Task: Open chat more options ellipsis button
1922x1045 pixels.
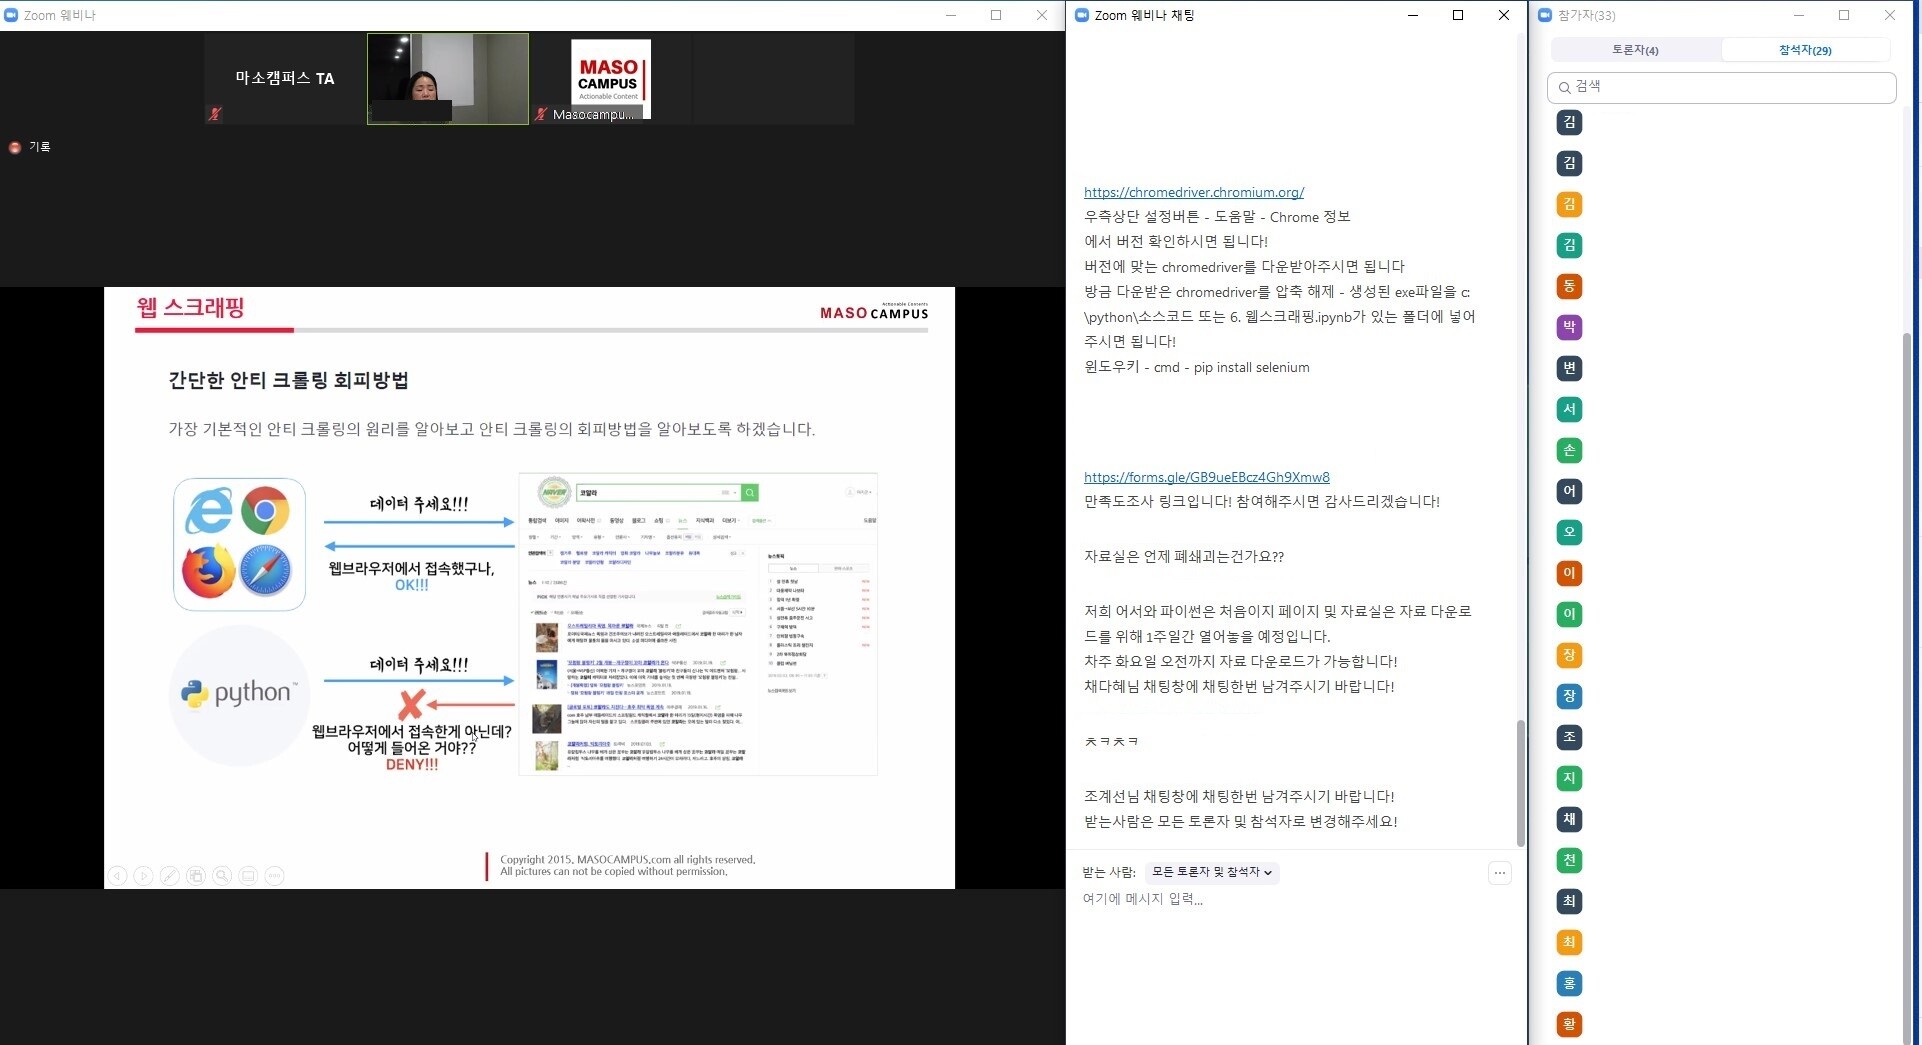Action: (1499, 873)
